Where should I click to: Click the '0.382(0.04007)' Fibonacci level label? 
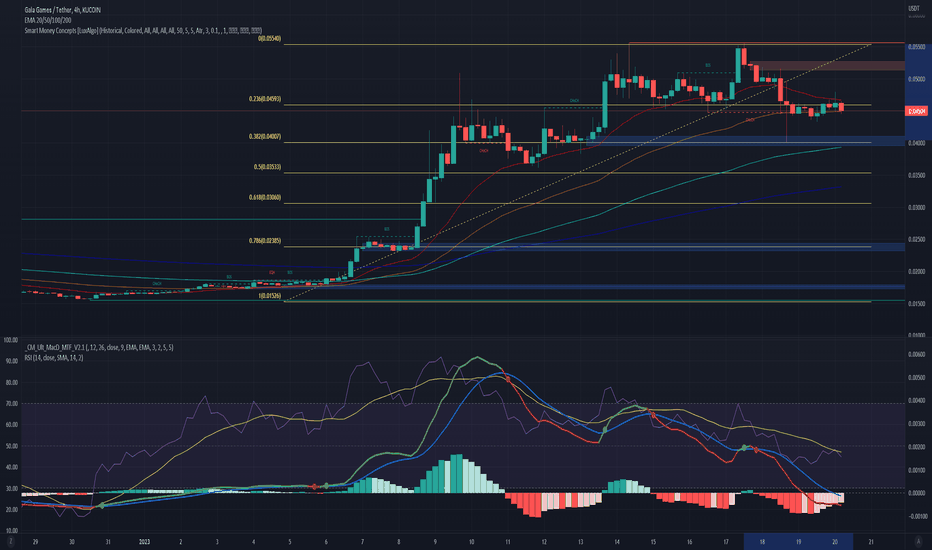(x=265, y=137)
